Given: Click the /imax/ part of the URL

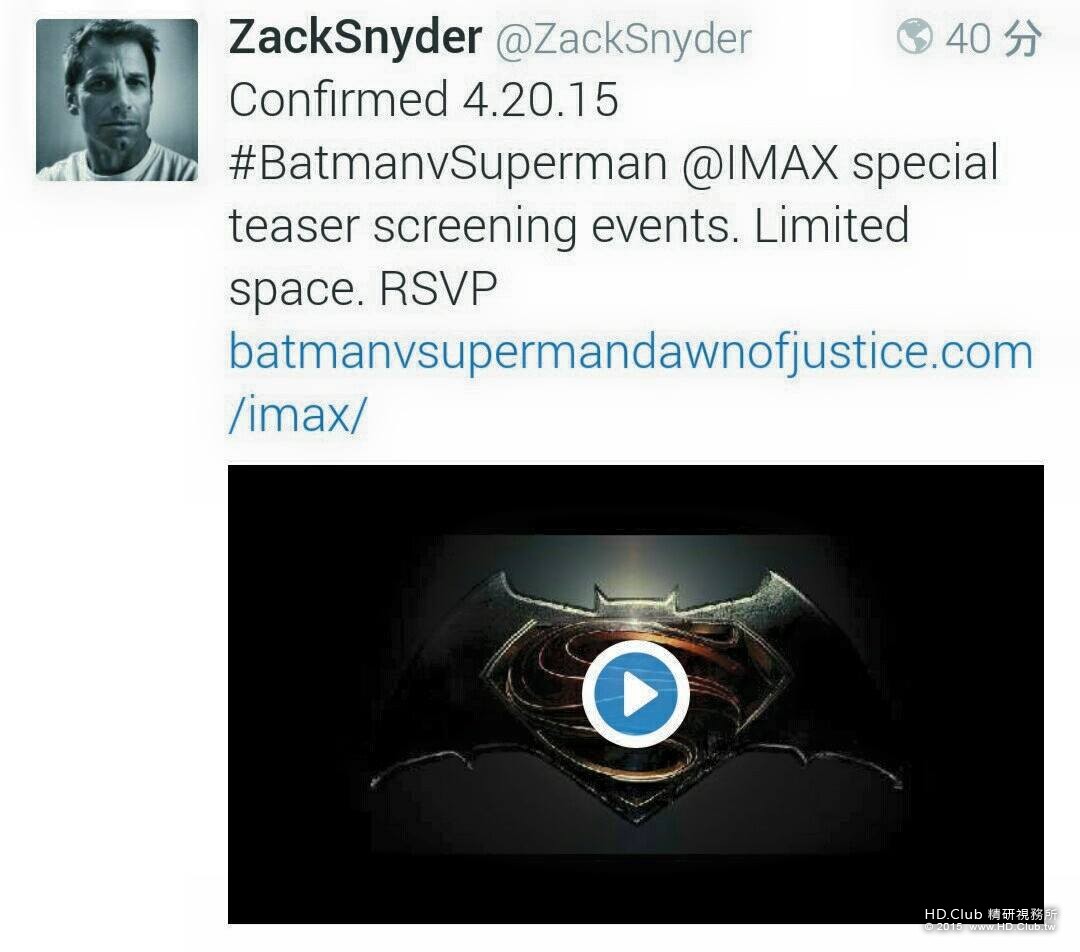Looking at the screenshot, I should pos(298,415).
